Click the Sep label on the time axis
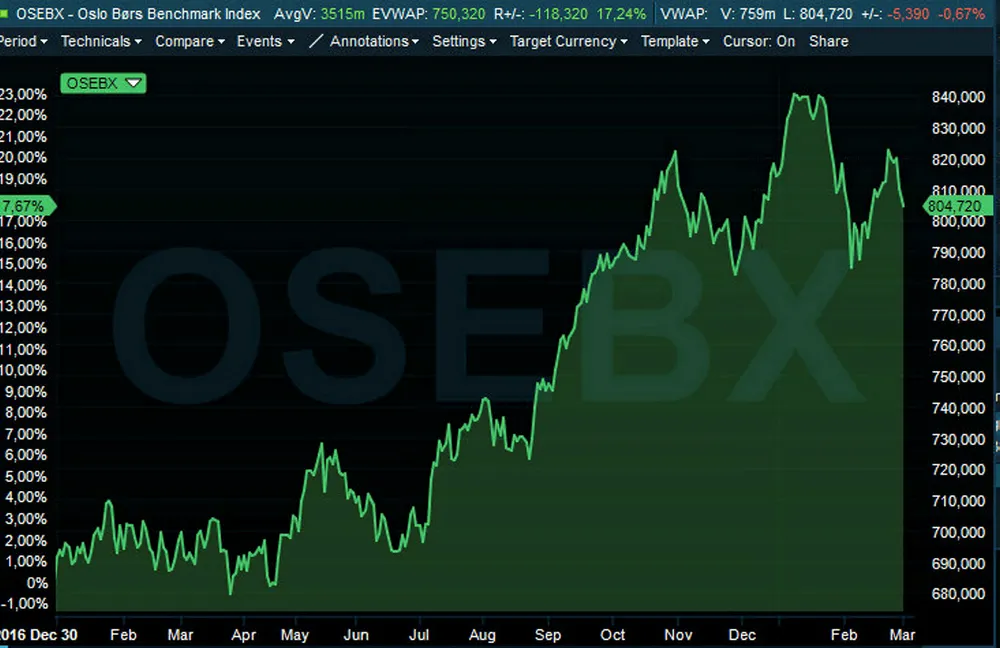The height and width of the screenshot is (648, 1000). 548,635
